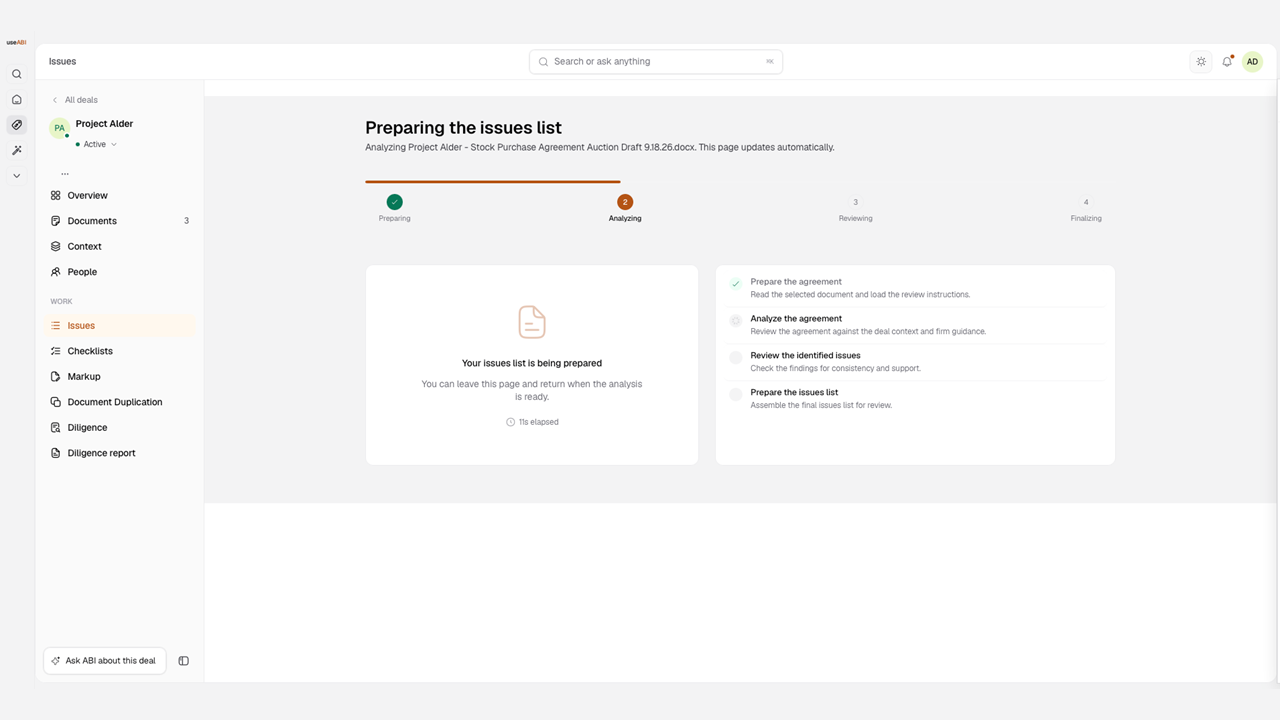This screenshot has height=720, width=1280.
Task: Click the 'Prepare the issues list' task
Action: point(915,399)
